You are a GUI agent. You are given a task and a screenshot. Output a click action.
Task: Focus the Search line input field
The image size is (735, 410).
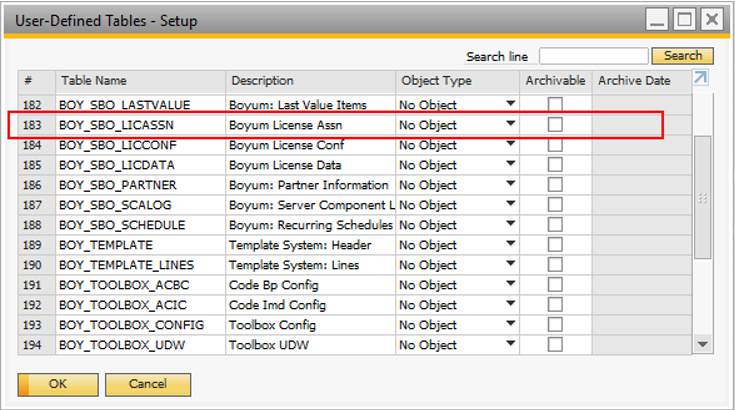point(594,56)
